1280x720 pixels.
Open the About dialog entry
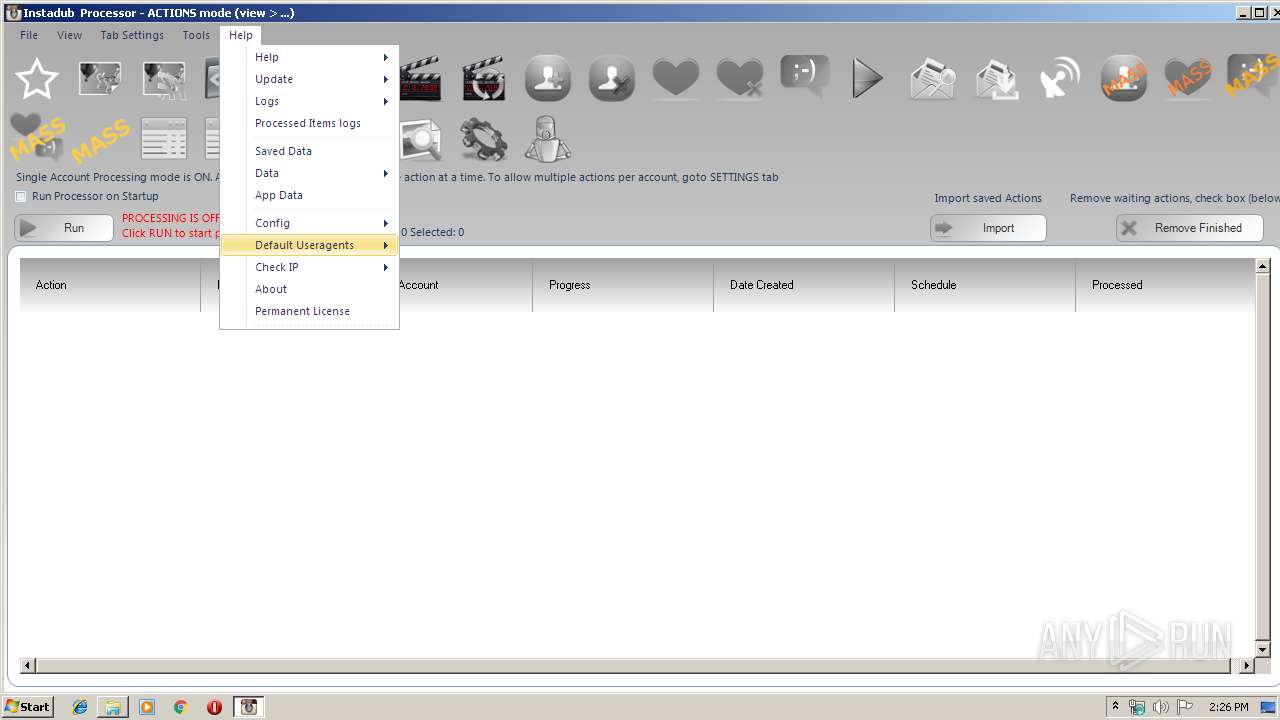coord(309,289)
